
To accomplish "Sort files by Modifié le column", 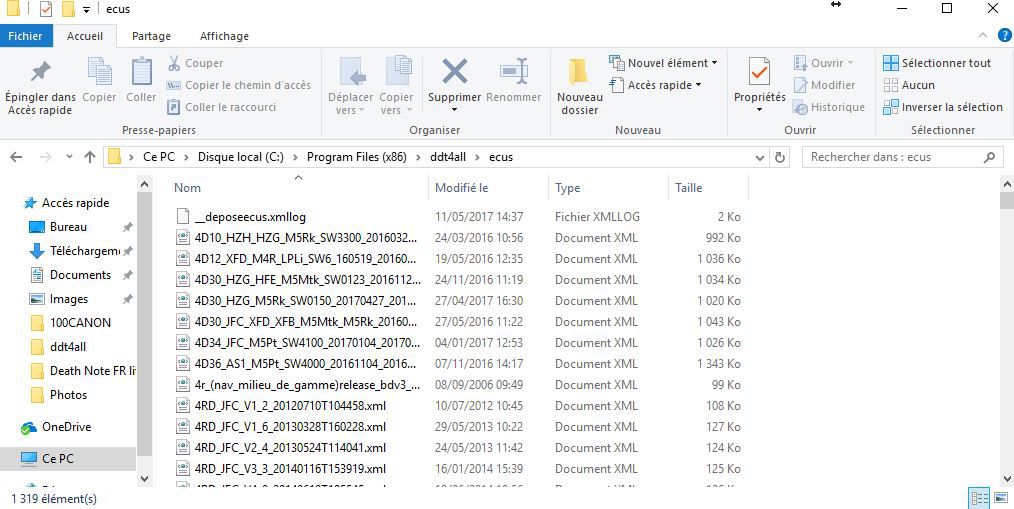I will pyautogui.click(x=462, y=188).
